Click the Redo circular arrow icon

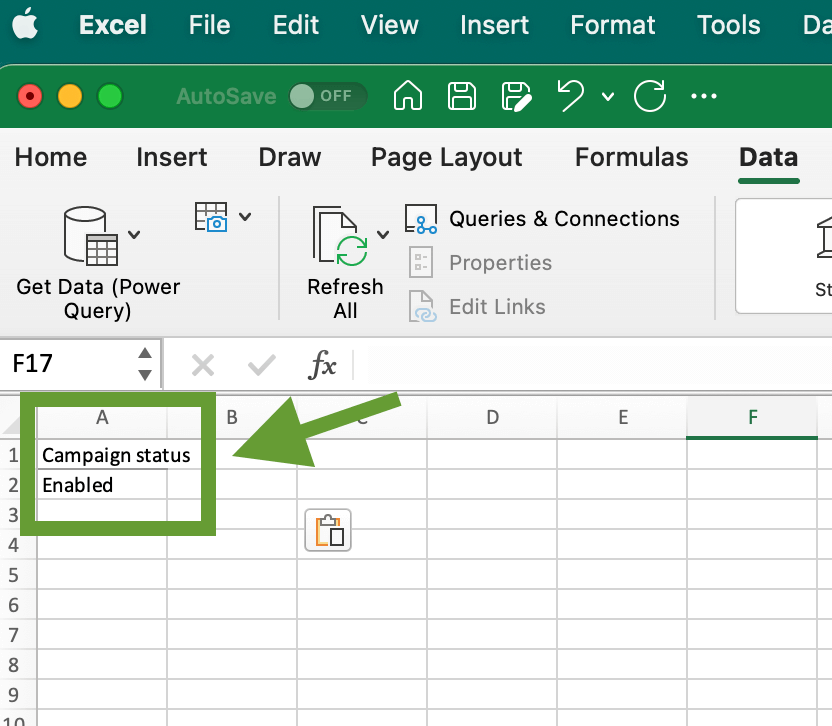[649, 96]
